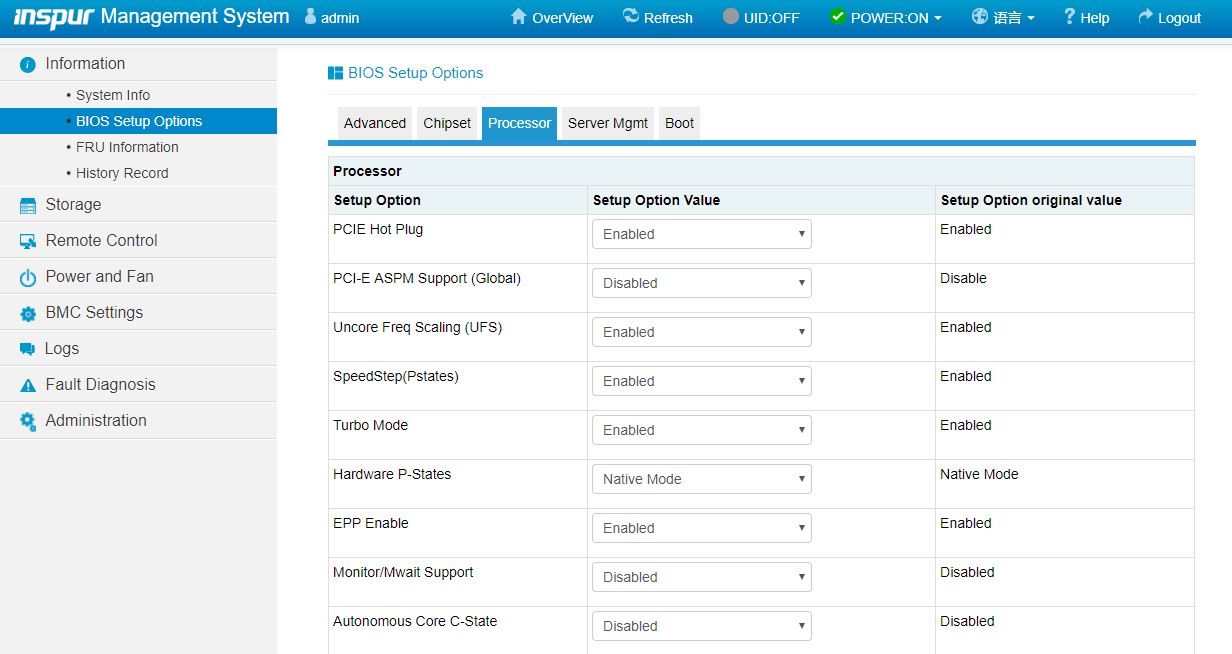Click the BIOS Setup Options heading icon

pos(335,73)
